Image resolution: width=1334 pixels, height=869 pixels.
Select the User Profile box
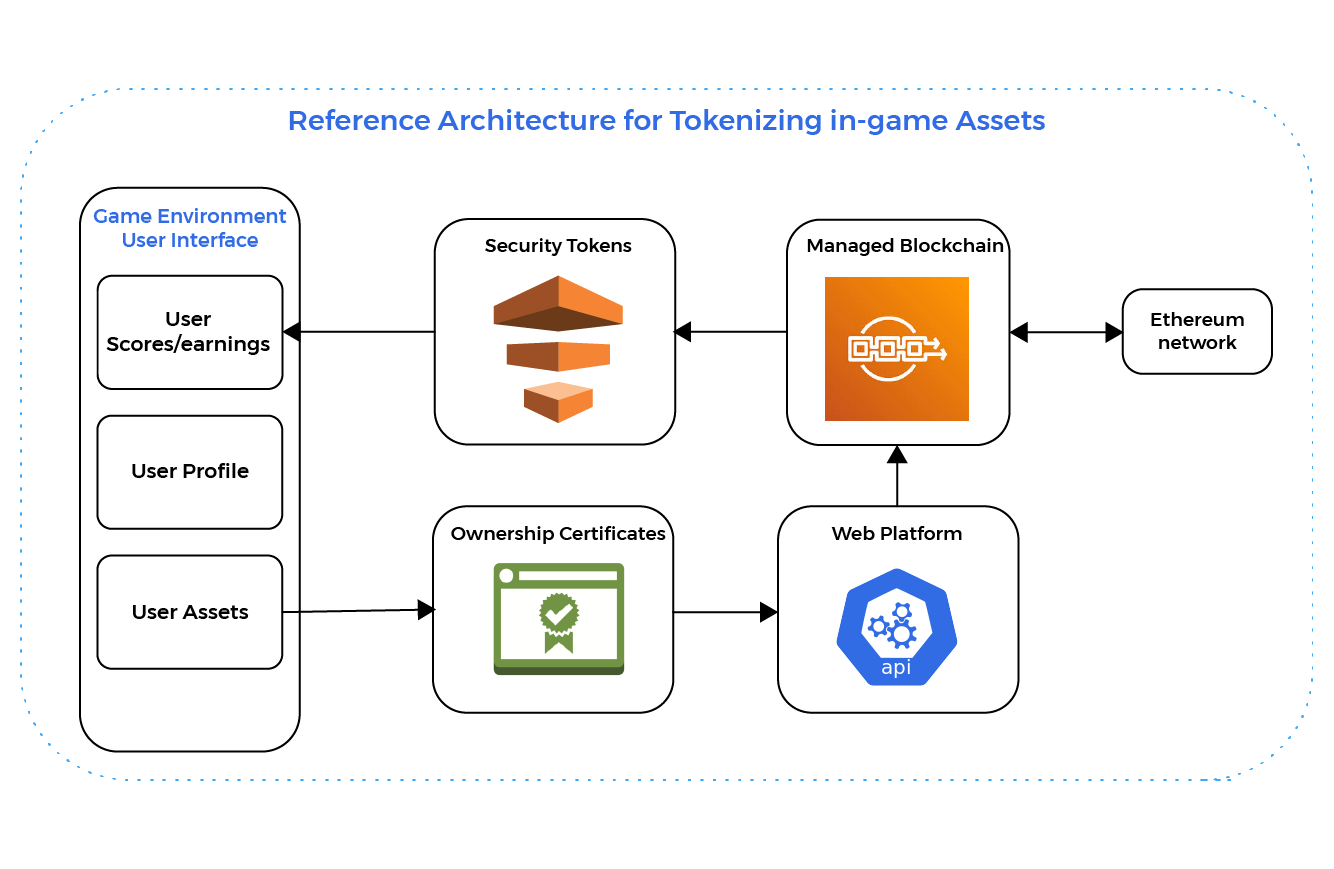point(190,472)
